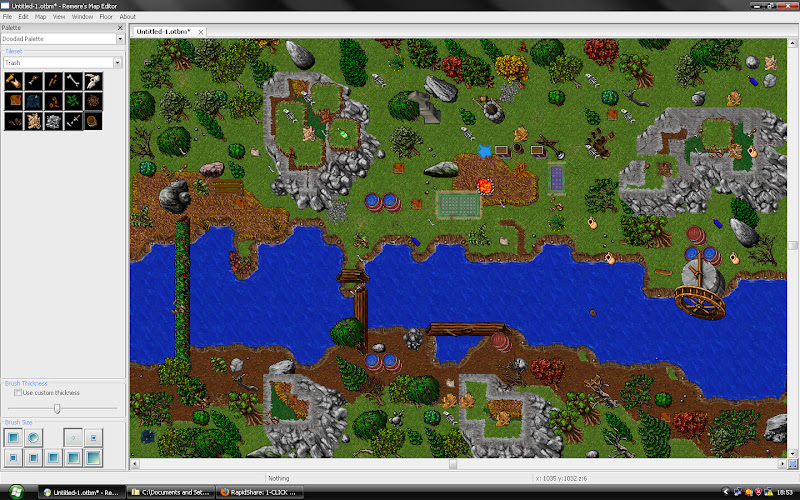
Task: Click the map's horizontal scrollbar thumb
Action: click(453, 464)
